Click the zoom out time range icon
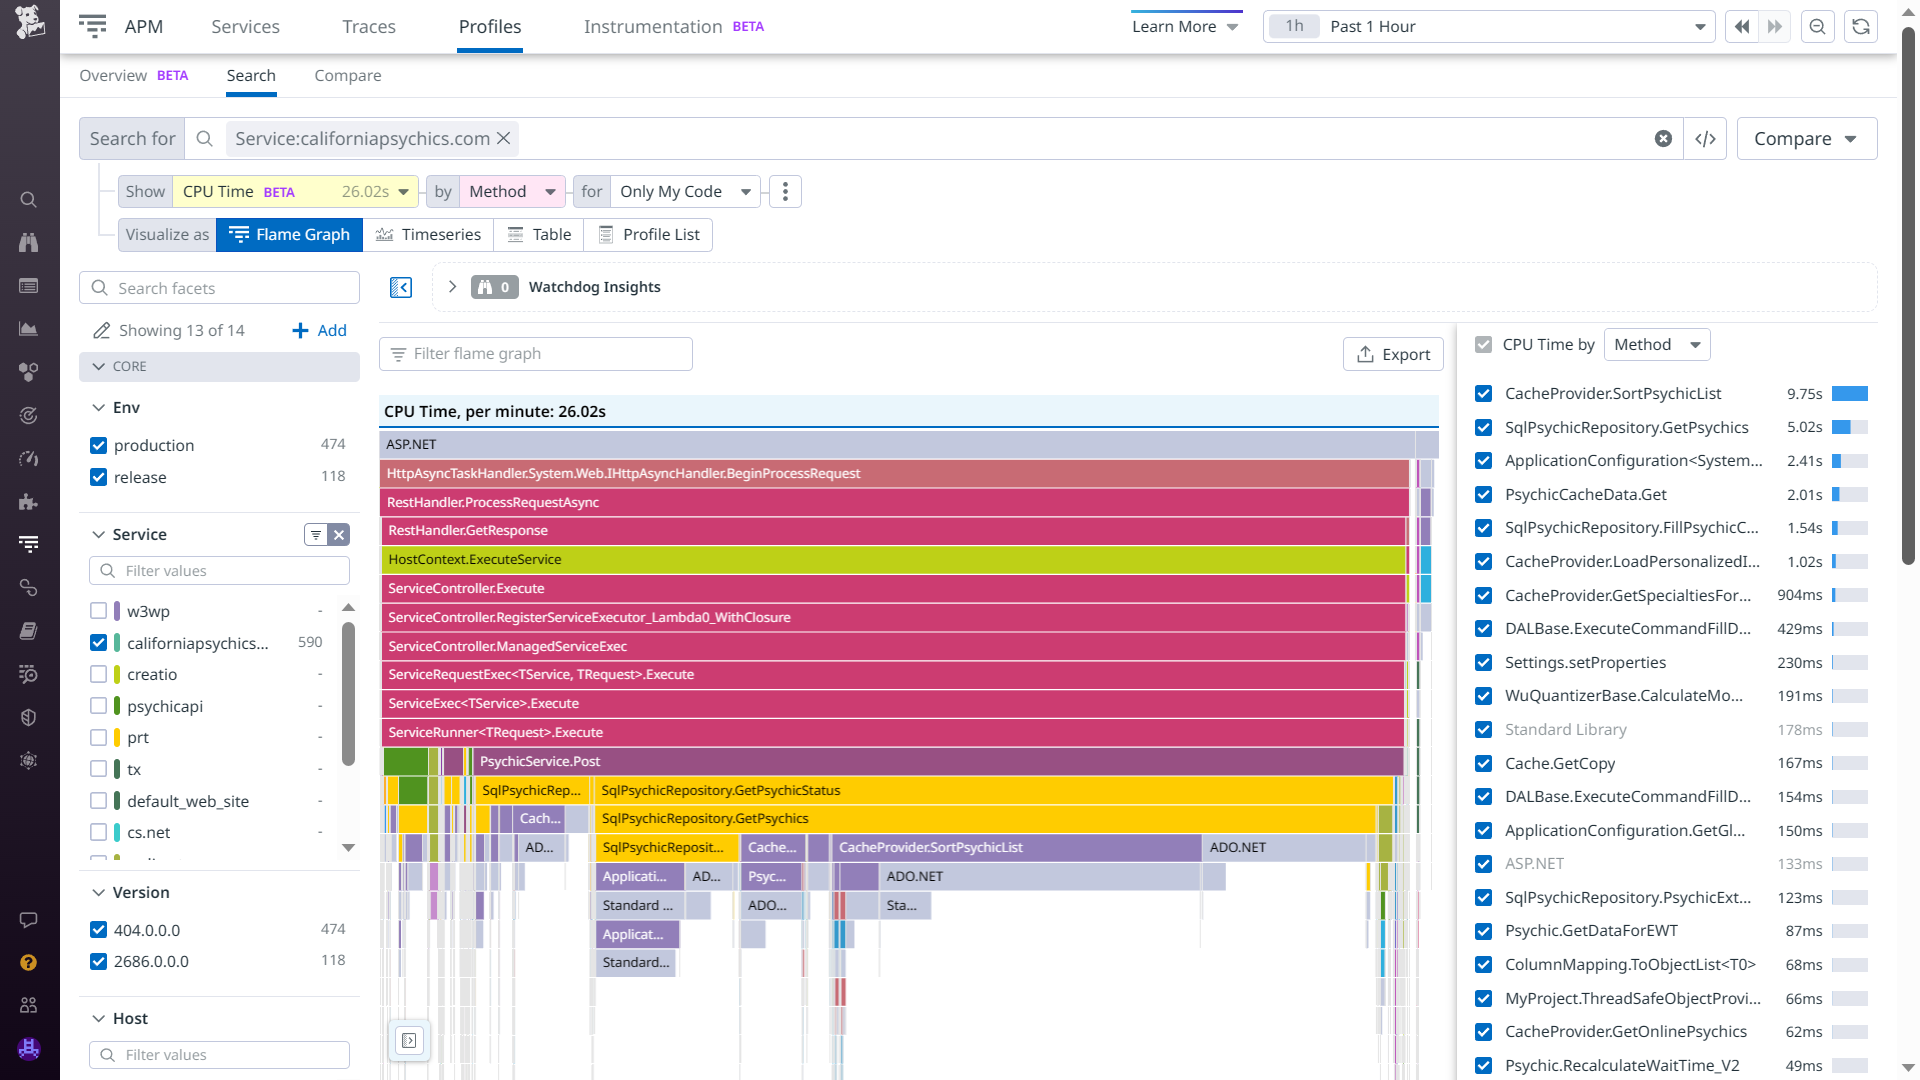This screenshot has width=1920, height=1080. [1817, 27]
